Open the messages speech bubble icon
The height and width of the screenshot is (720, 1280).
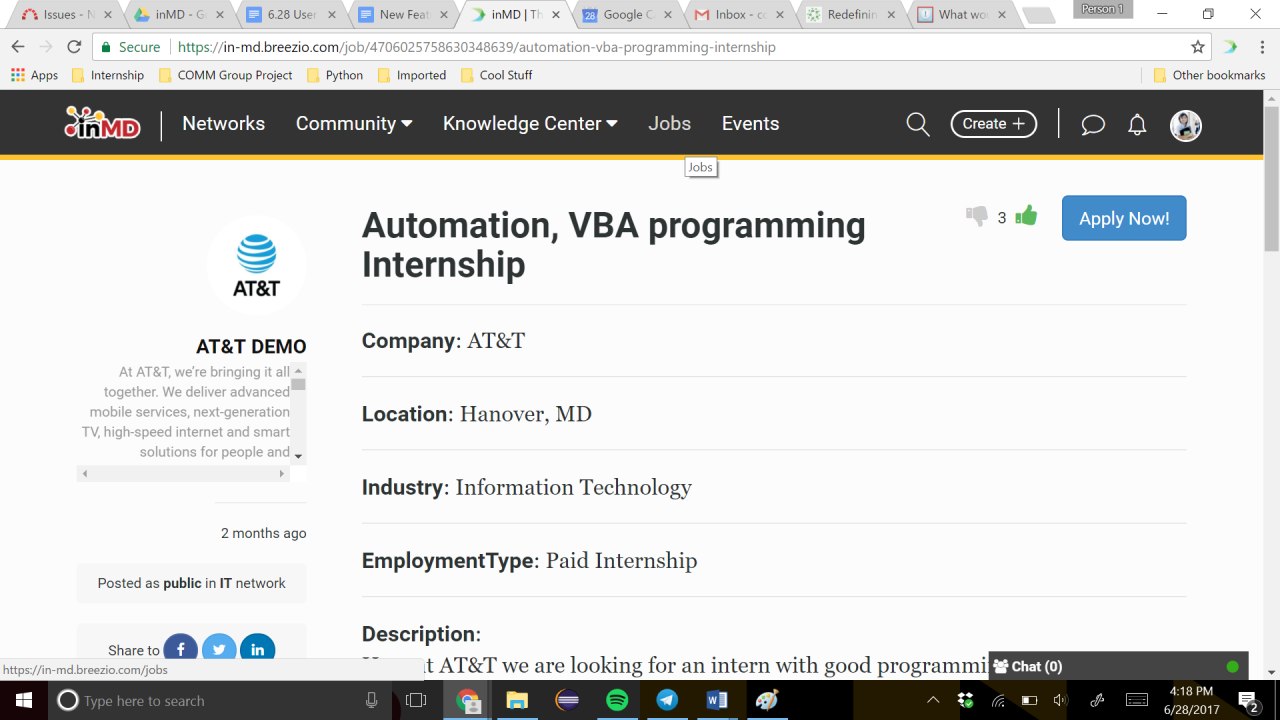point(1093,124)
